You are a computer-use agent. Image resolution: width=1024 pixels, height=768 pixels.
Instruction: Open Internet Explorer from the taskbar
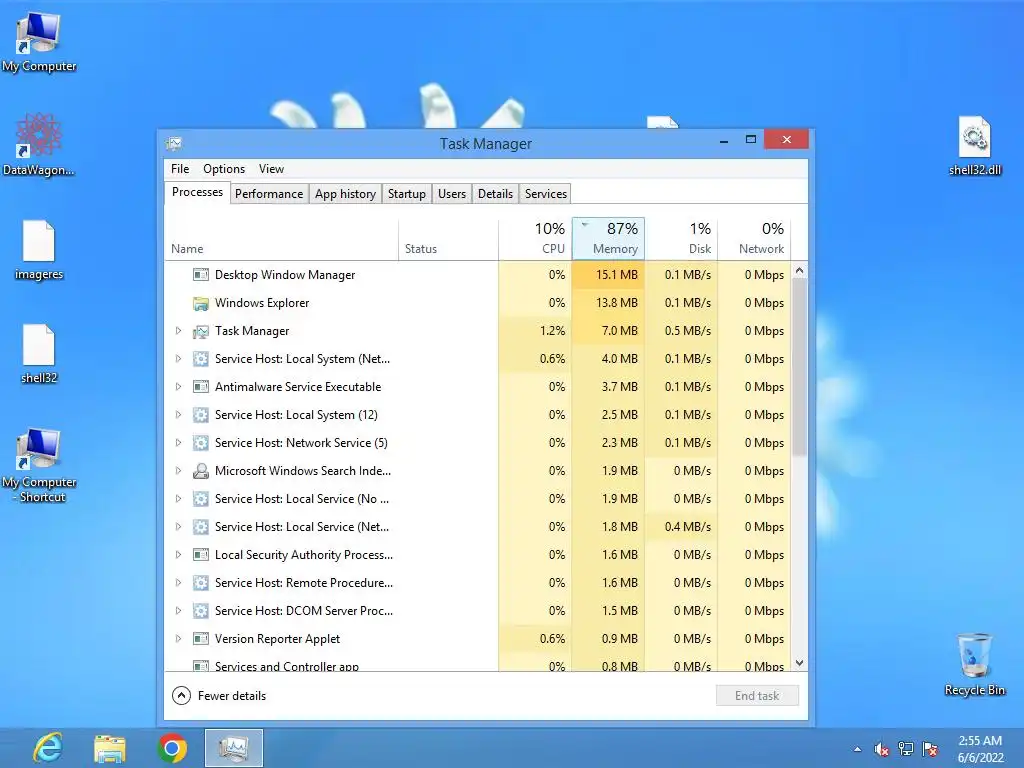coord(48,748)
